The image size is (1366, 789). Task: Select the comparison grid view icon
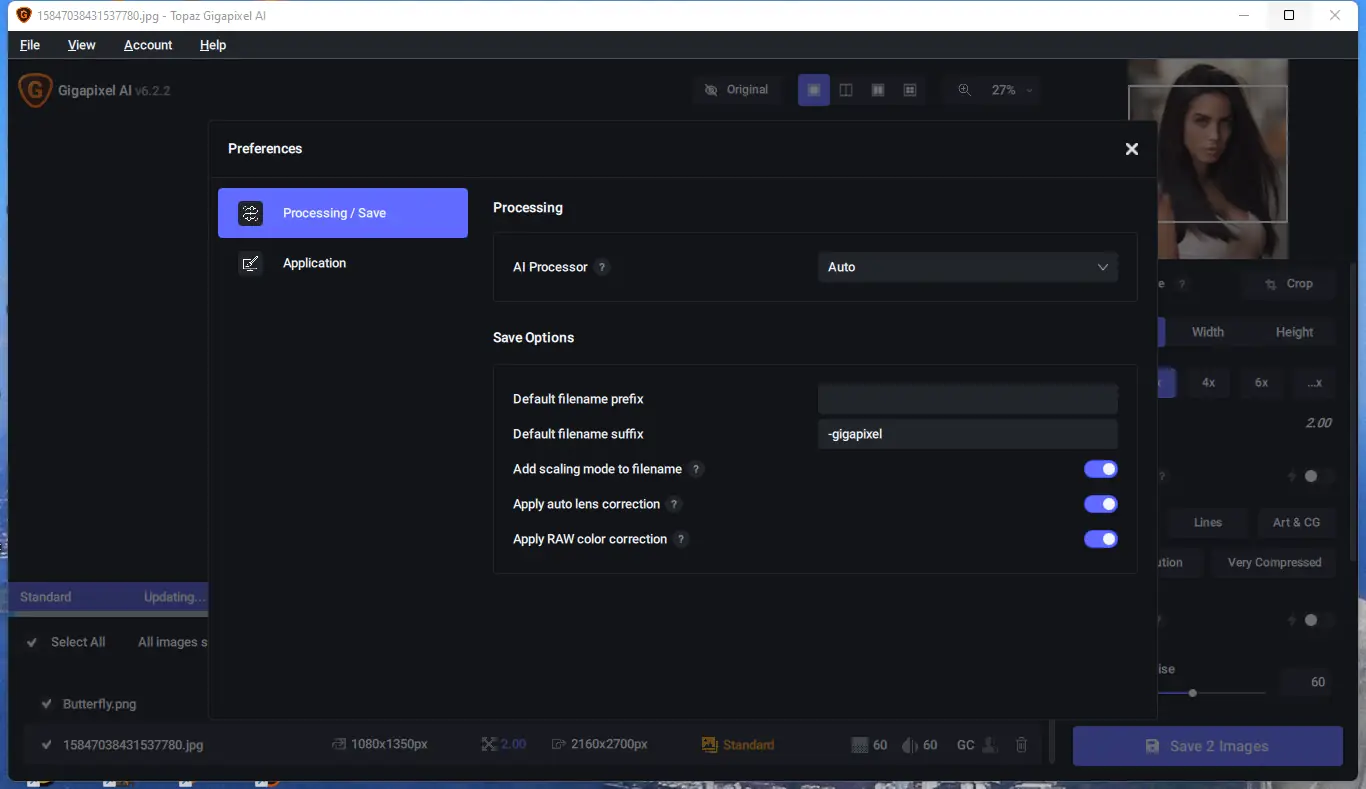(x=910, y=90)
